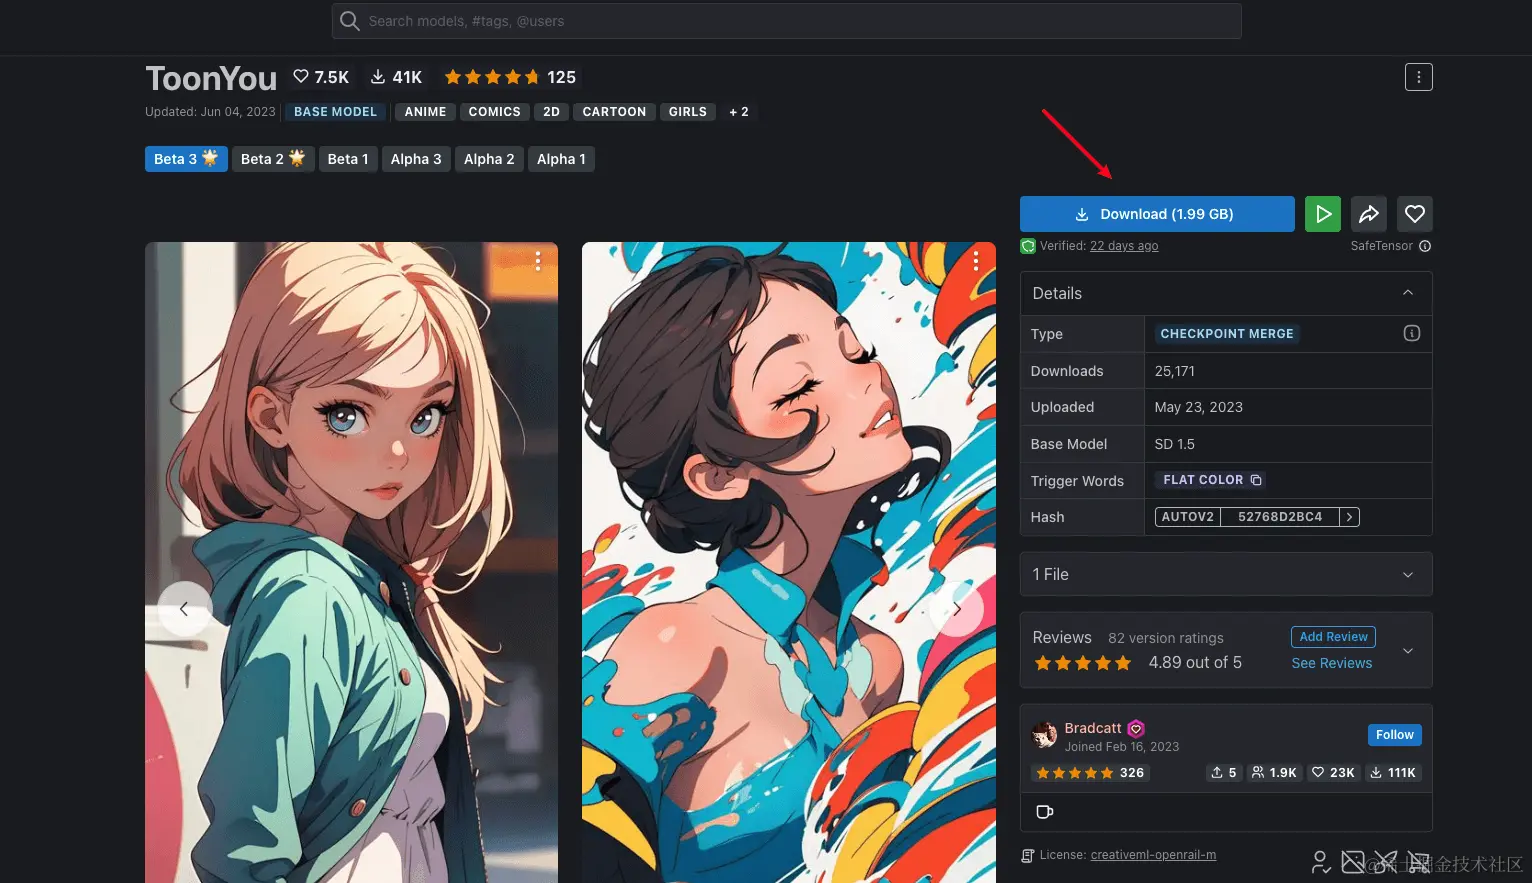Select the Beta 3 version tab

[x=186, y=159]
